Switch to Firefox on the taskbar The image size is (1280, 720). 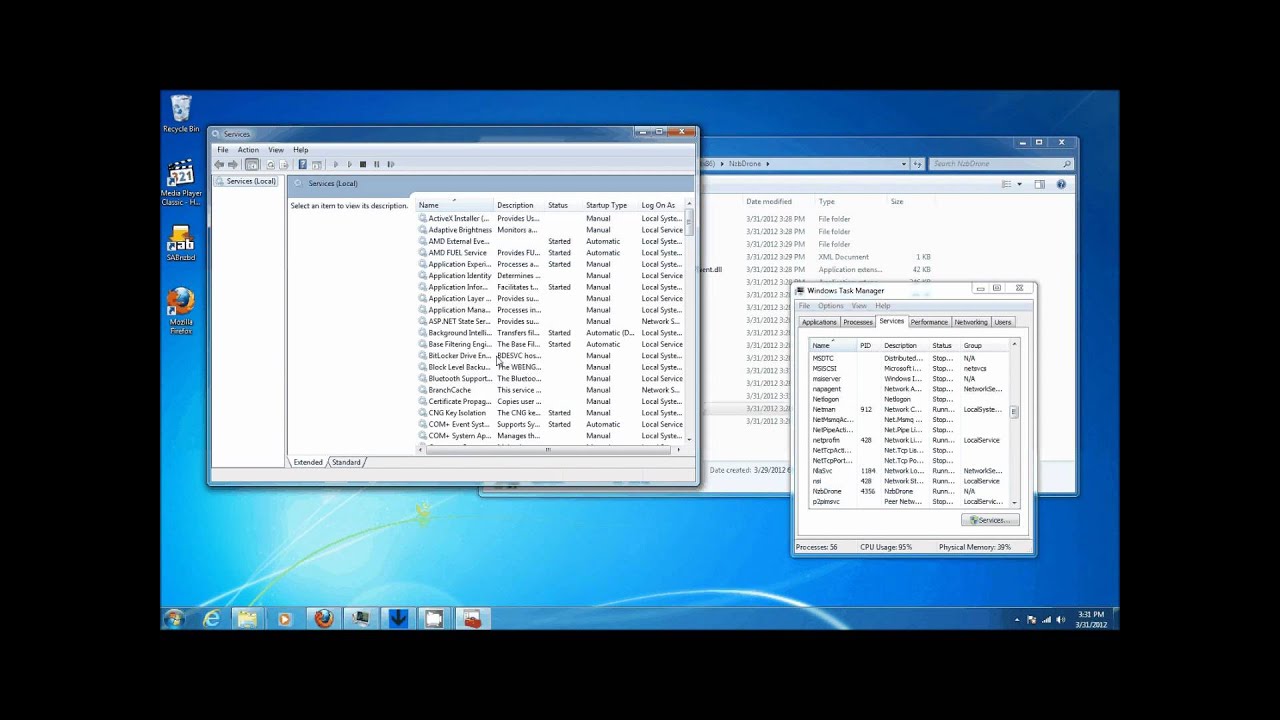pyautogui.click(x=323, y=619)
